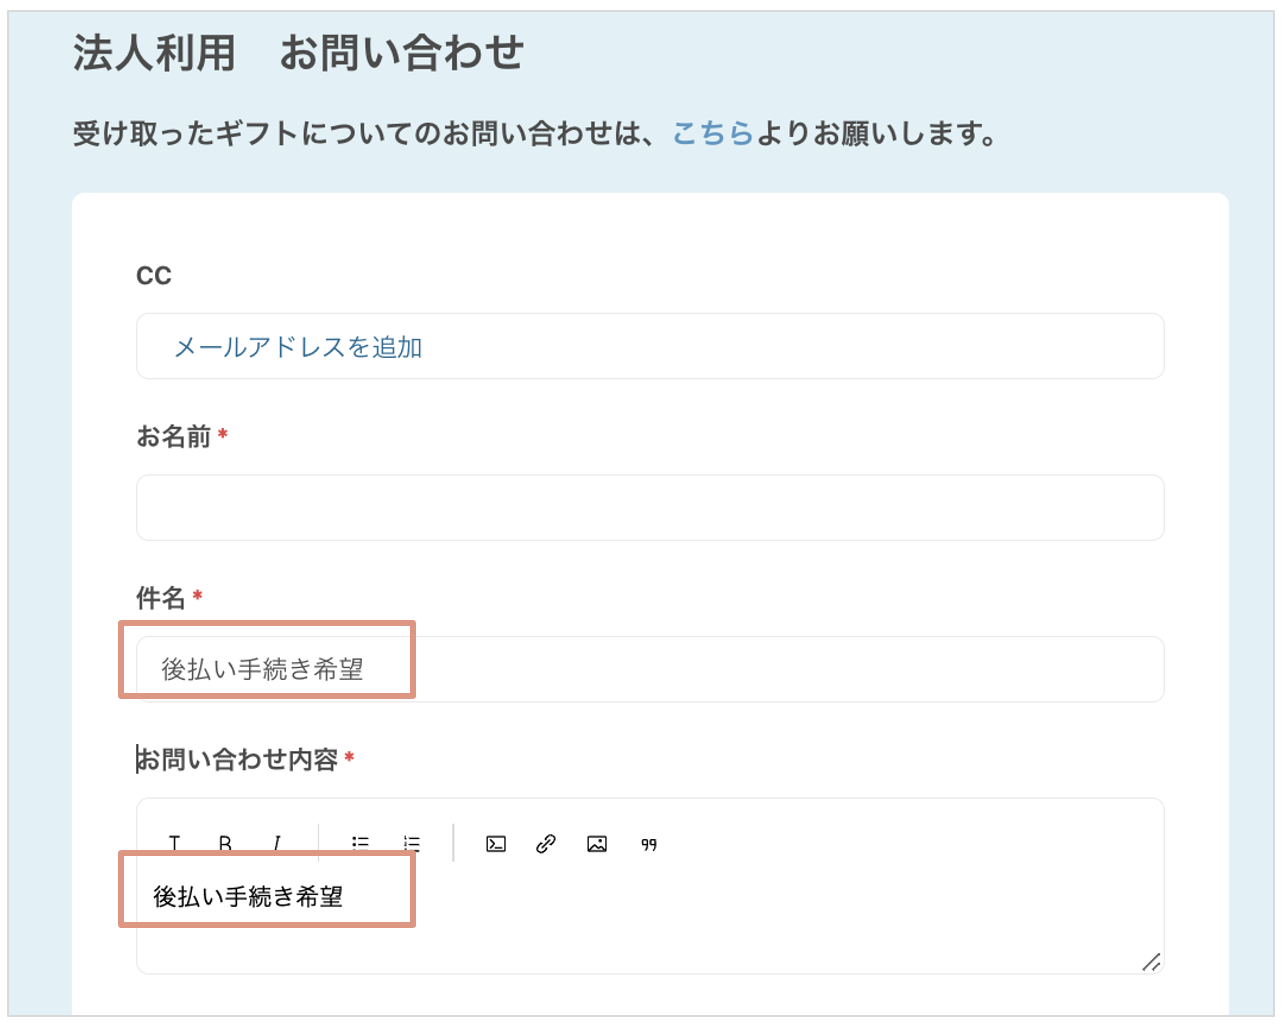Follow the こちら link
The width and height of the screenshot is (1286, 1034).
[712, 133]
